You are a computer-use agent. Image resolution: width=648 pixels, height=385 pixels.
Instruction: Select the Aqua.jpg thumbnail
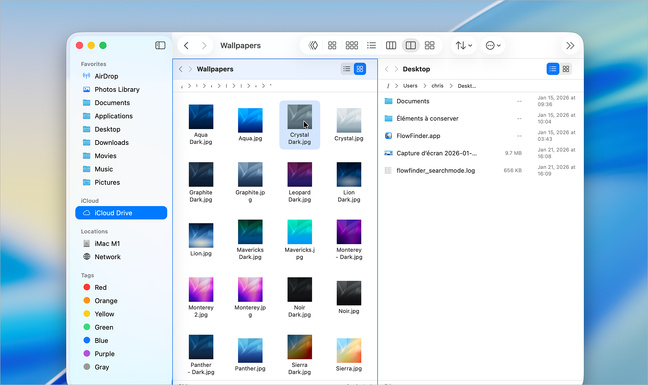tap(250, 120)
